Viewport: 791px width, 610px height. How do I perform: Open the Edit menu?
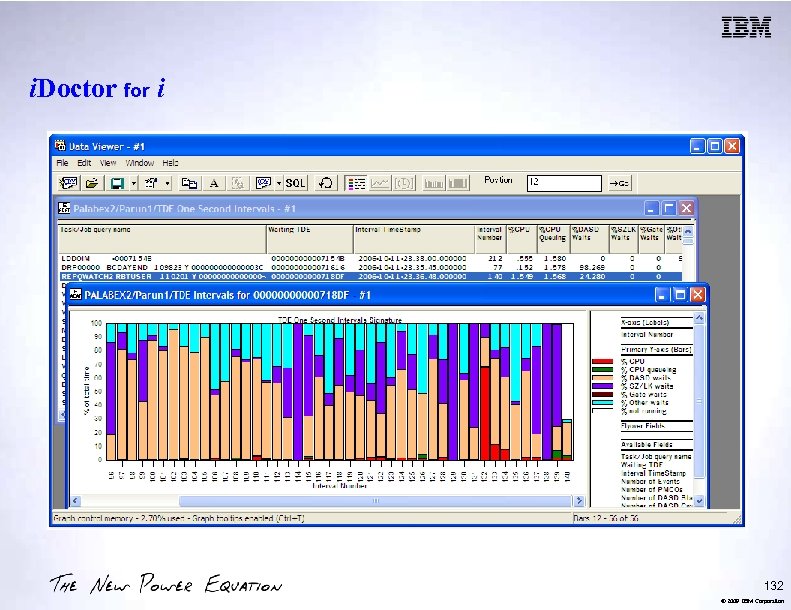(x=84, y=162)
